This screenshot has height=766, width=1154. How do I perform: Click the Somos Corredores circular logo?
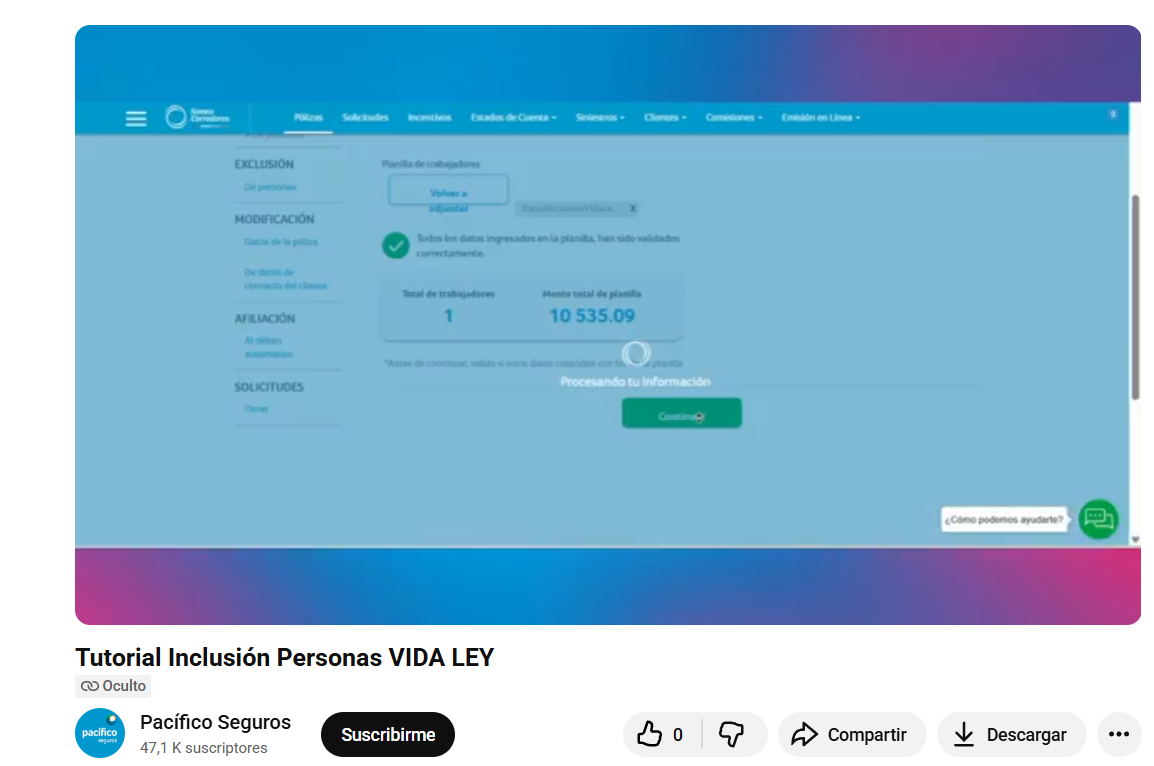point(177,117)
